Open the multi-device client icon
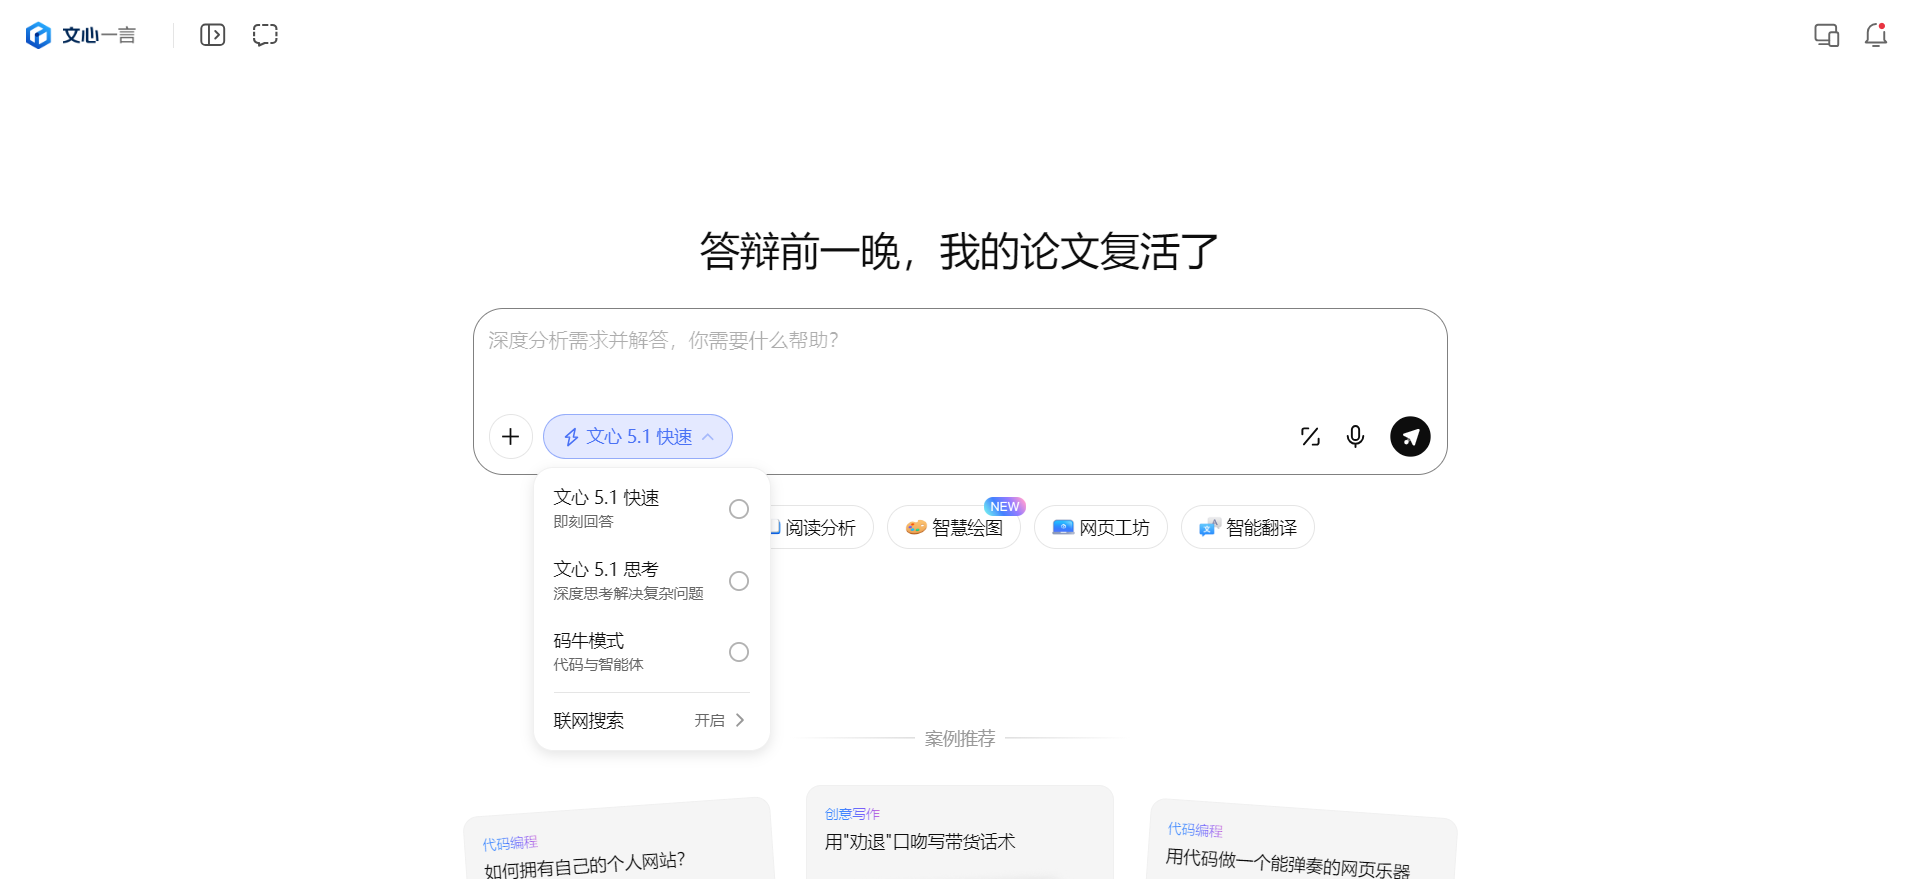1920x879 pixels. click(1826, 35)
